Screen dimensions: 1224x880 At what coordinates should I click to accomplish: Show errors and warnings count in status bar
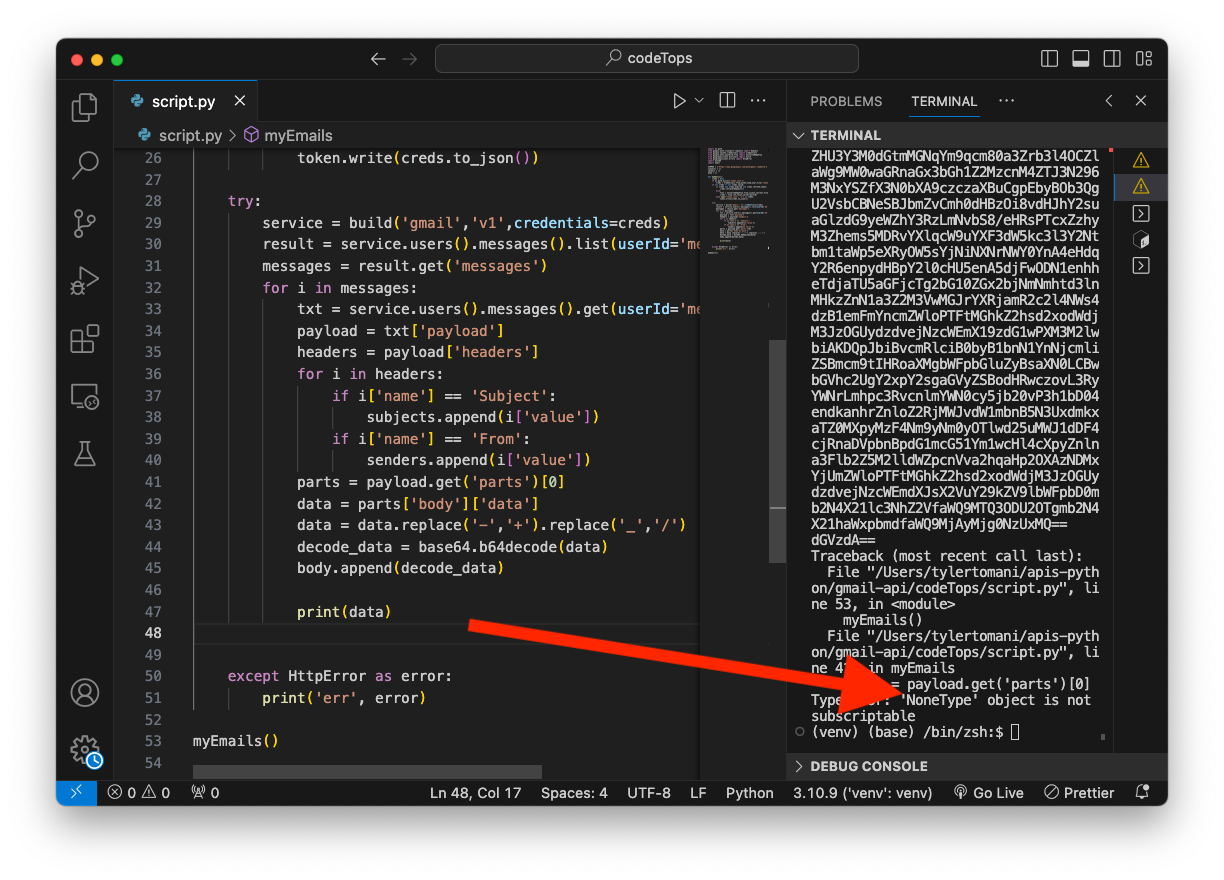tap(139, 793)
